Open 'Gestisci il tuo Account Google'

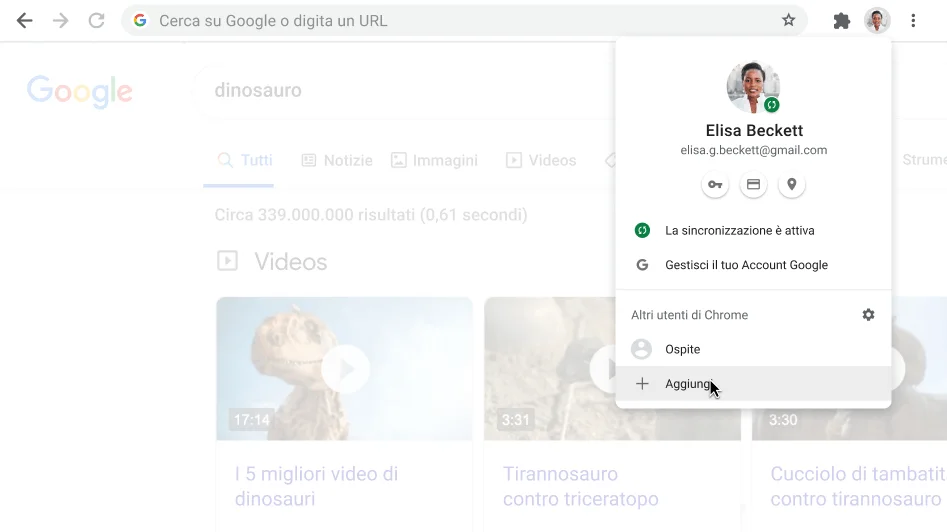click(746, 265)
